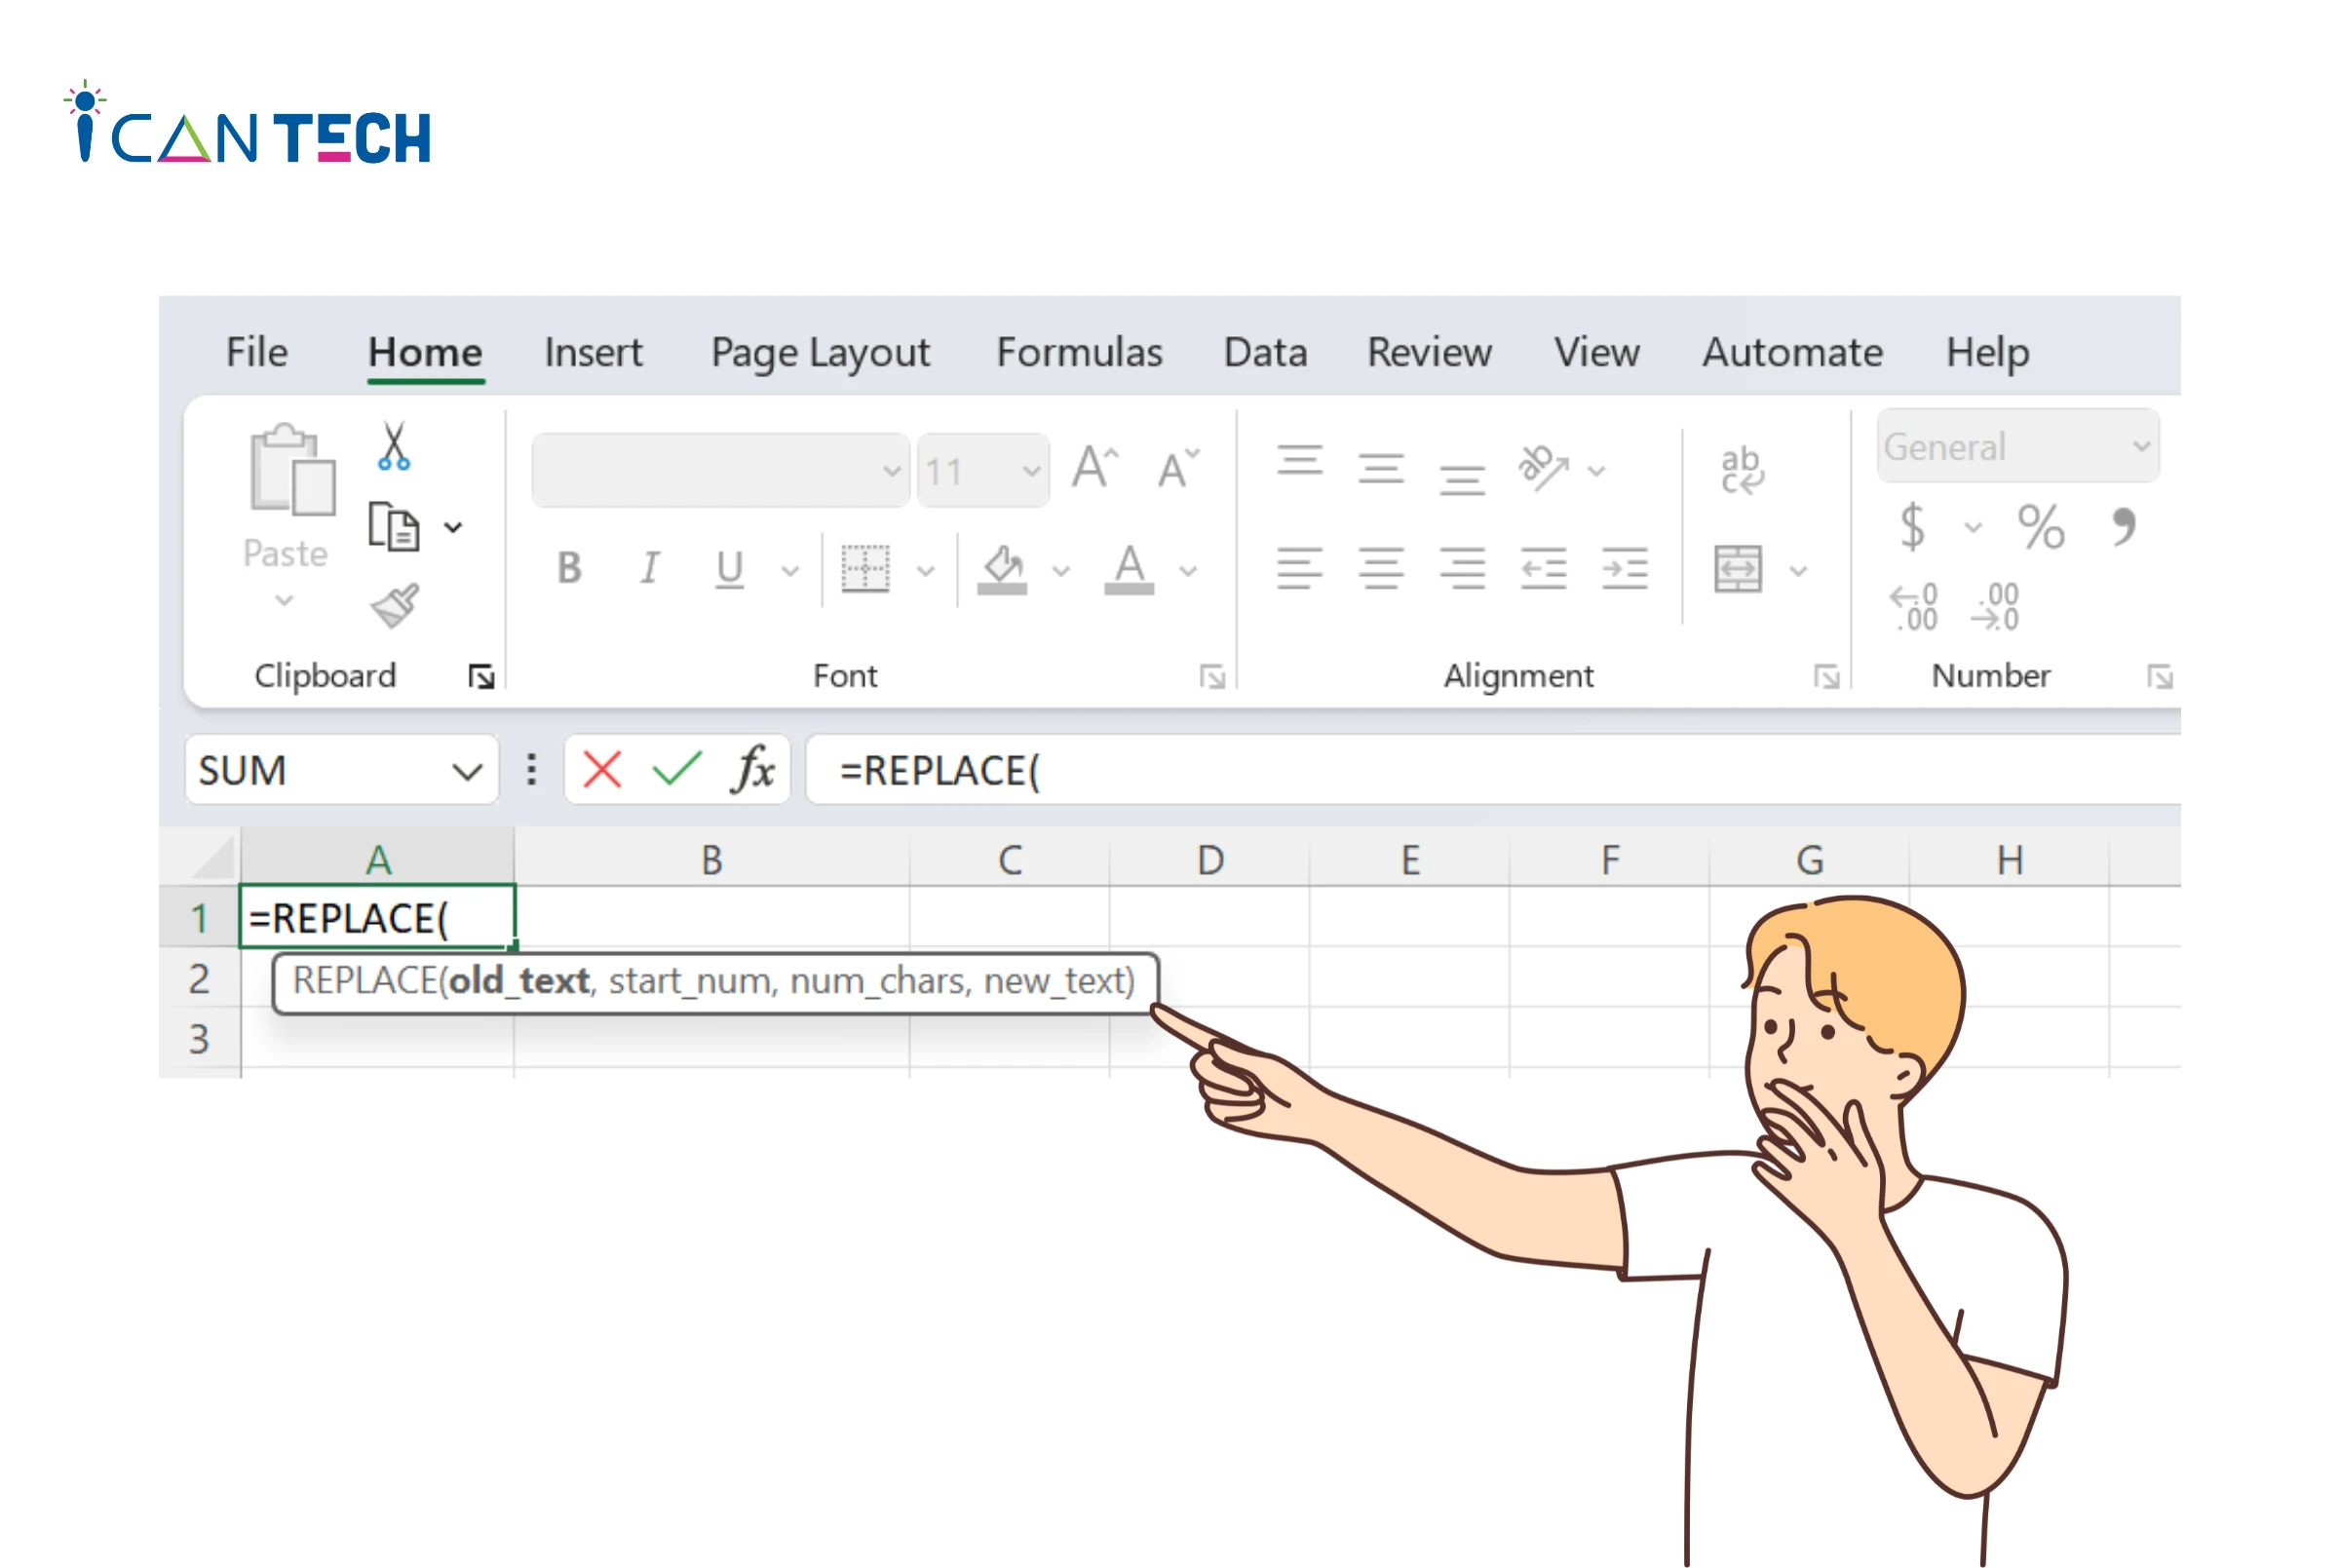Click in the formula bar input
This screenshot has width=2339, height=1568.
point(1492,770)
